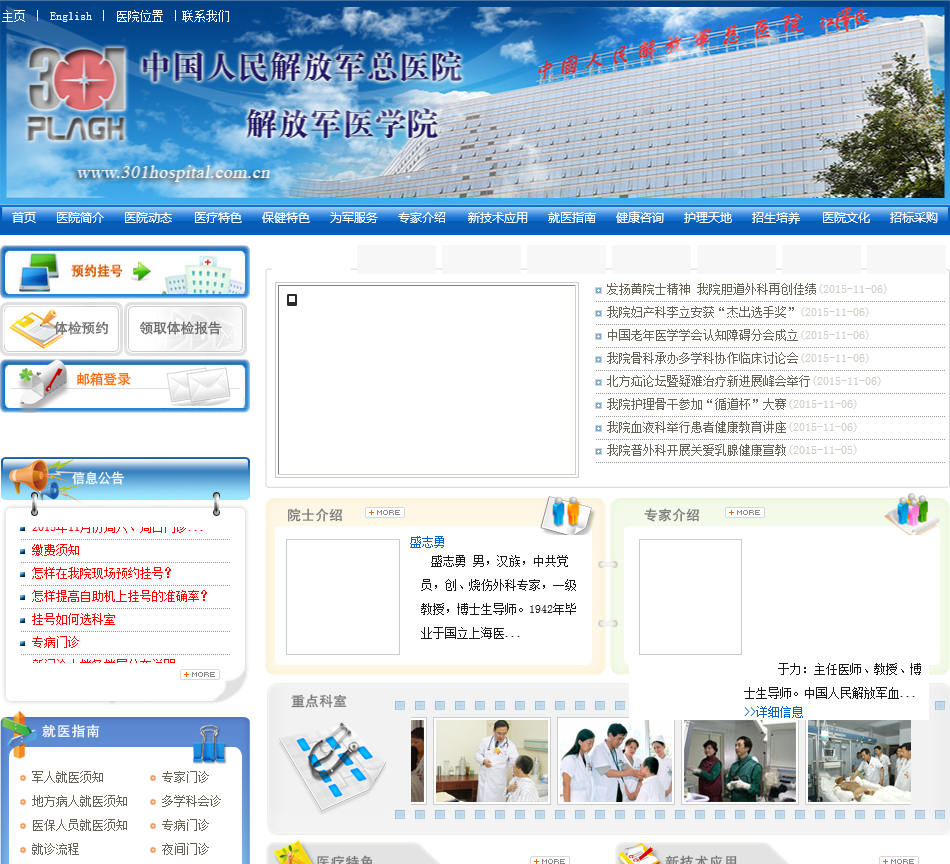Screen dimensions: 950x864
Task: Select 医院动态 in navigation bar
Action: [x=148, y=218]
